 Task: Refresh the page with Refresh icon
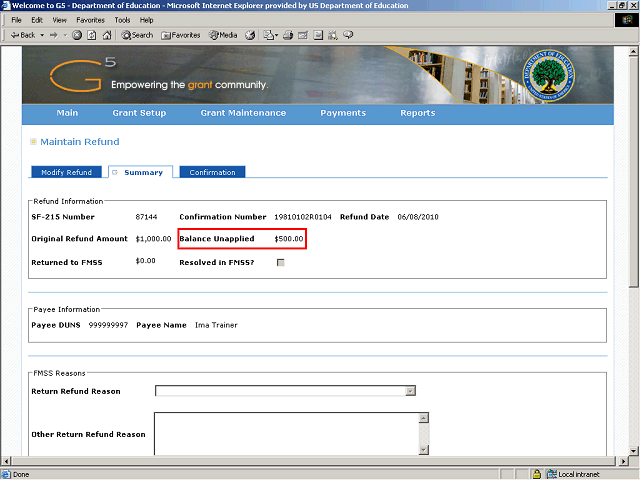92,36
